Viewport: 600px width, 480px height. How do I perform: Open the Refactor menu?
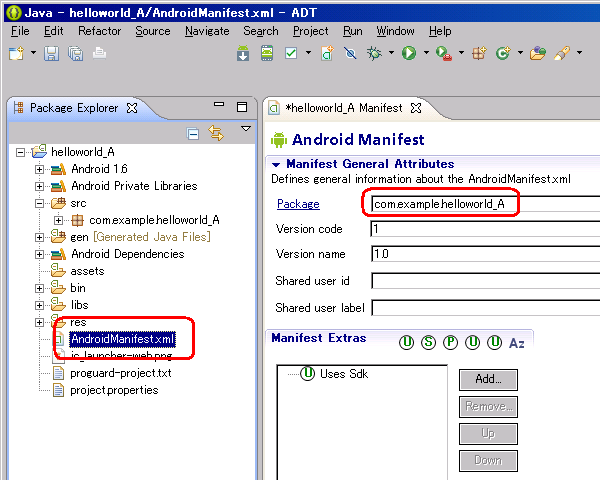click(x=99, y=31)
